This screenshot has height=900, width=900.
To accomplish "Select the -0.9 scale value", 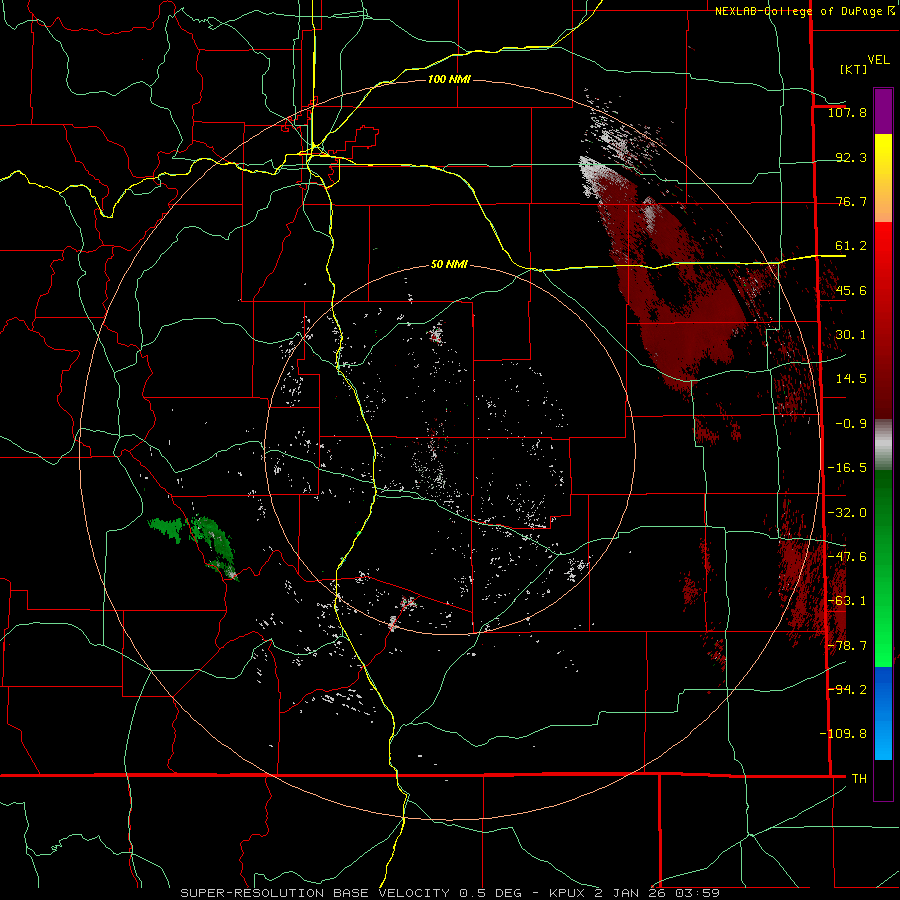I will click(x=851, y=424).
